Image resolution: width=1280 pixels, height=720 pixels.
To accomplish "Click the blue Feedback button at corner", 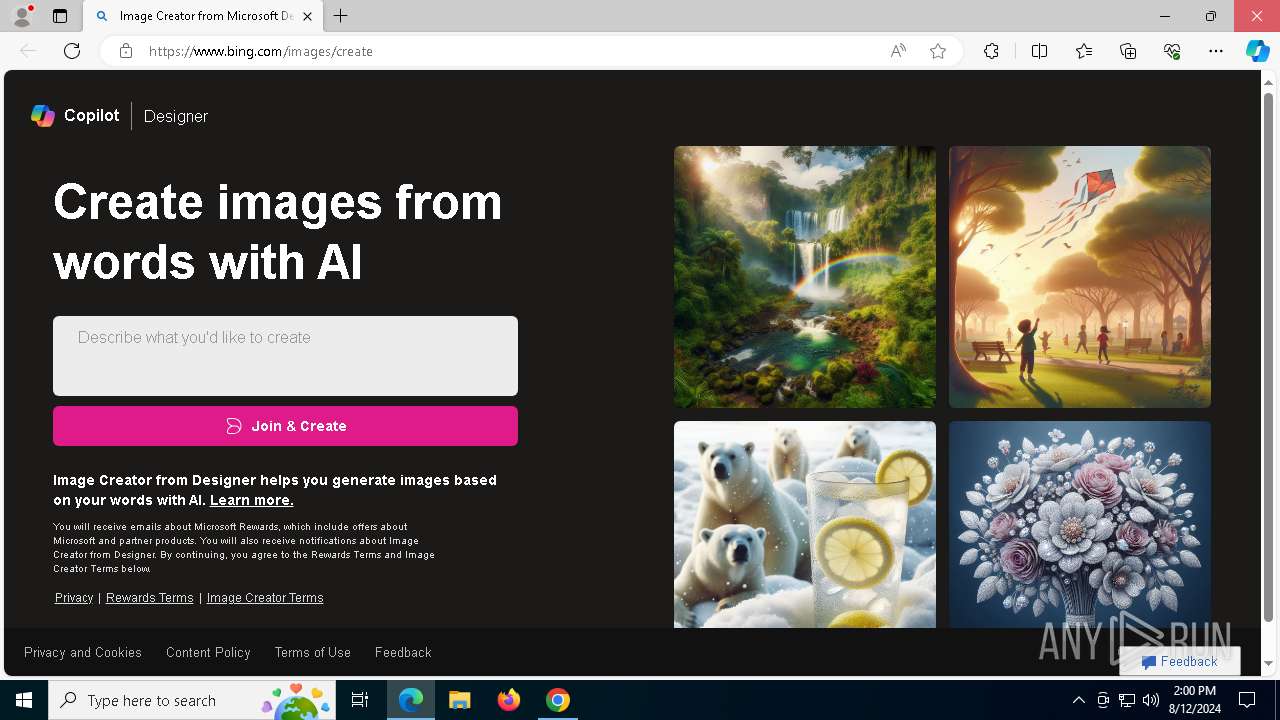I will (1180, 661).
